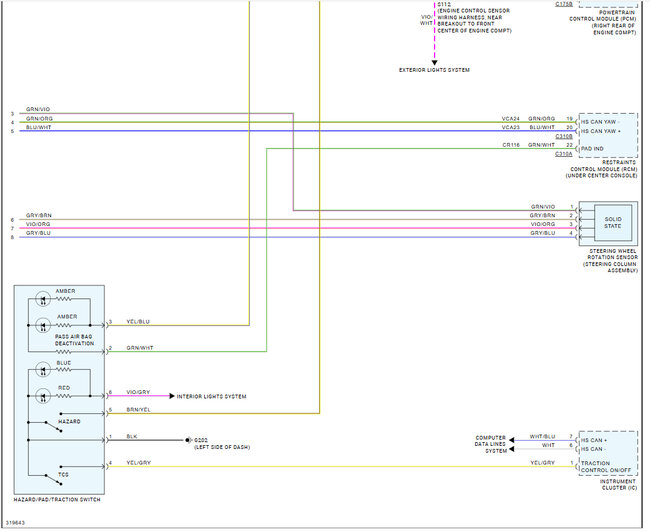Click the WHT label at cluster pin 6
The height and width of the screenshot is (532, 650).
[548, 445]
